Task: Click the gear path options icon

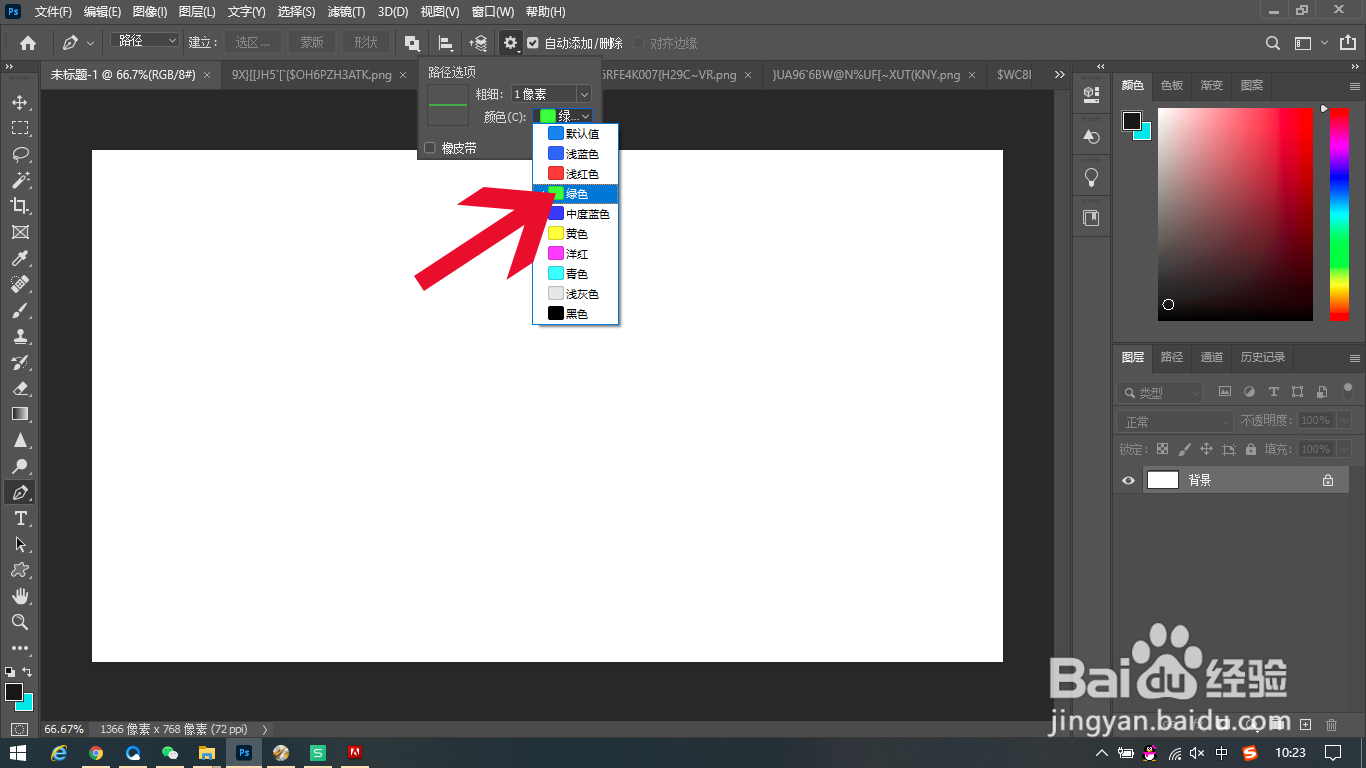Action: click(x=511, y=43)
